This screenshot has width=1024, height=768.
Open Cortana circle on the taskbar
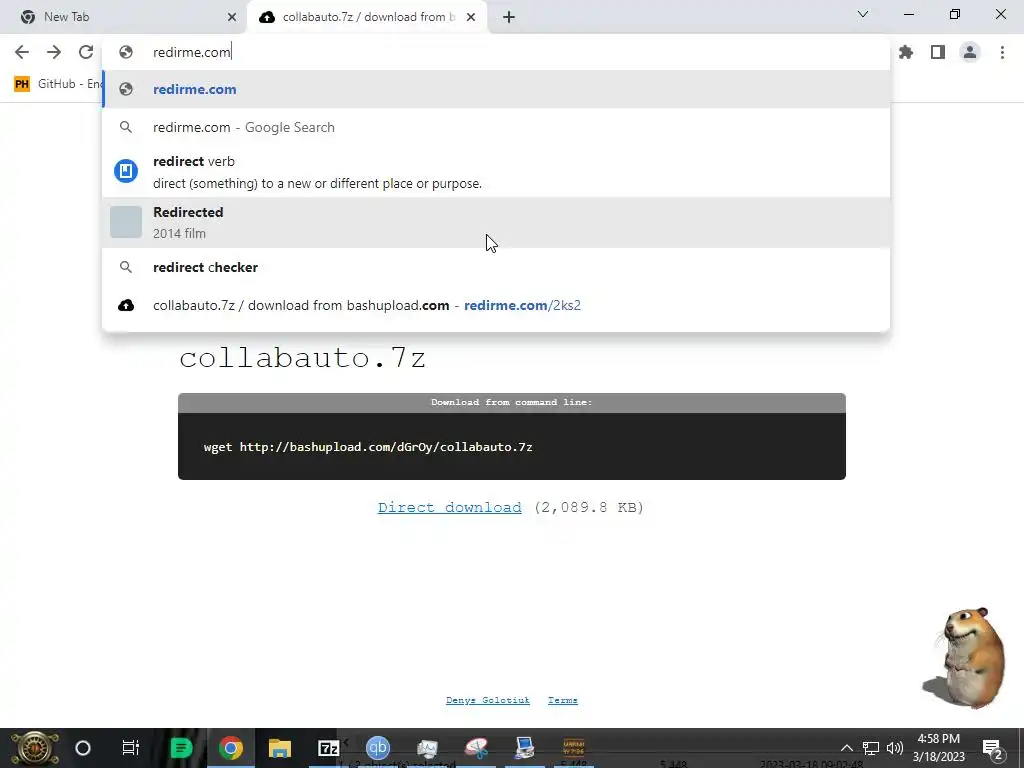pyautogui.click(x=83, y=748)
